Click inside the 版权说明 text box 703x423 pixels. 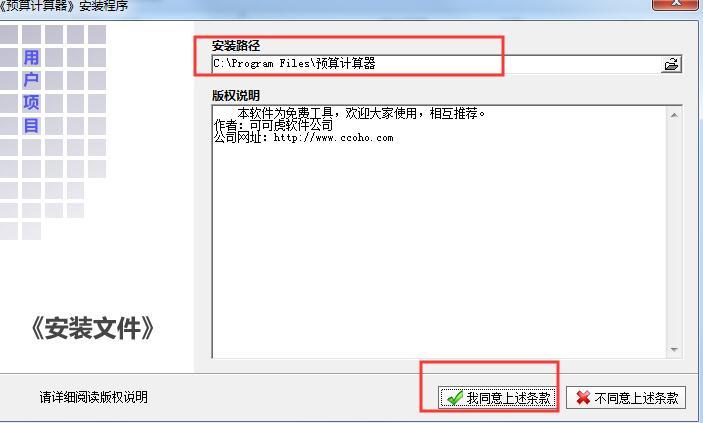click(439, 231)
